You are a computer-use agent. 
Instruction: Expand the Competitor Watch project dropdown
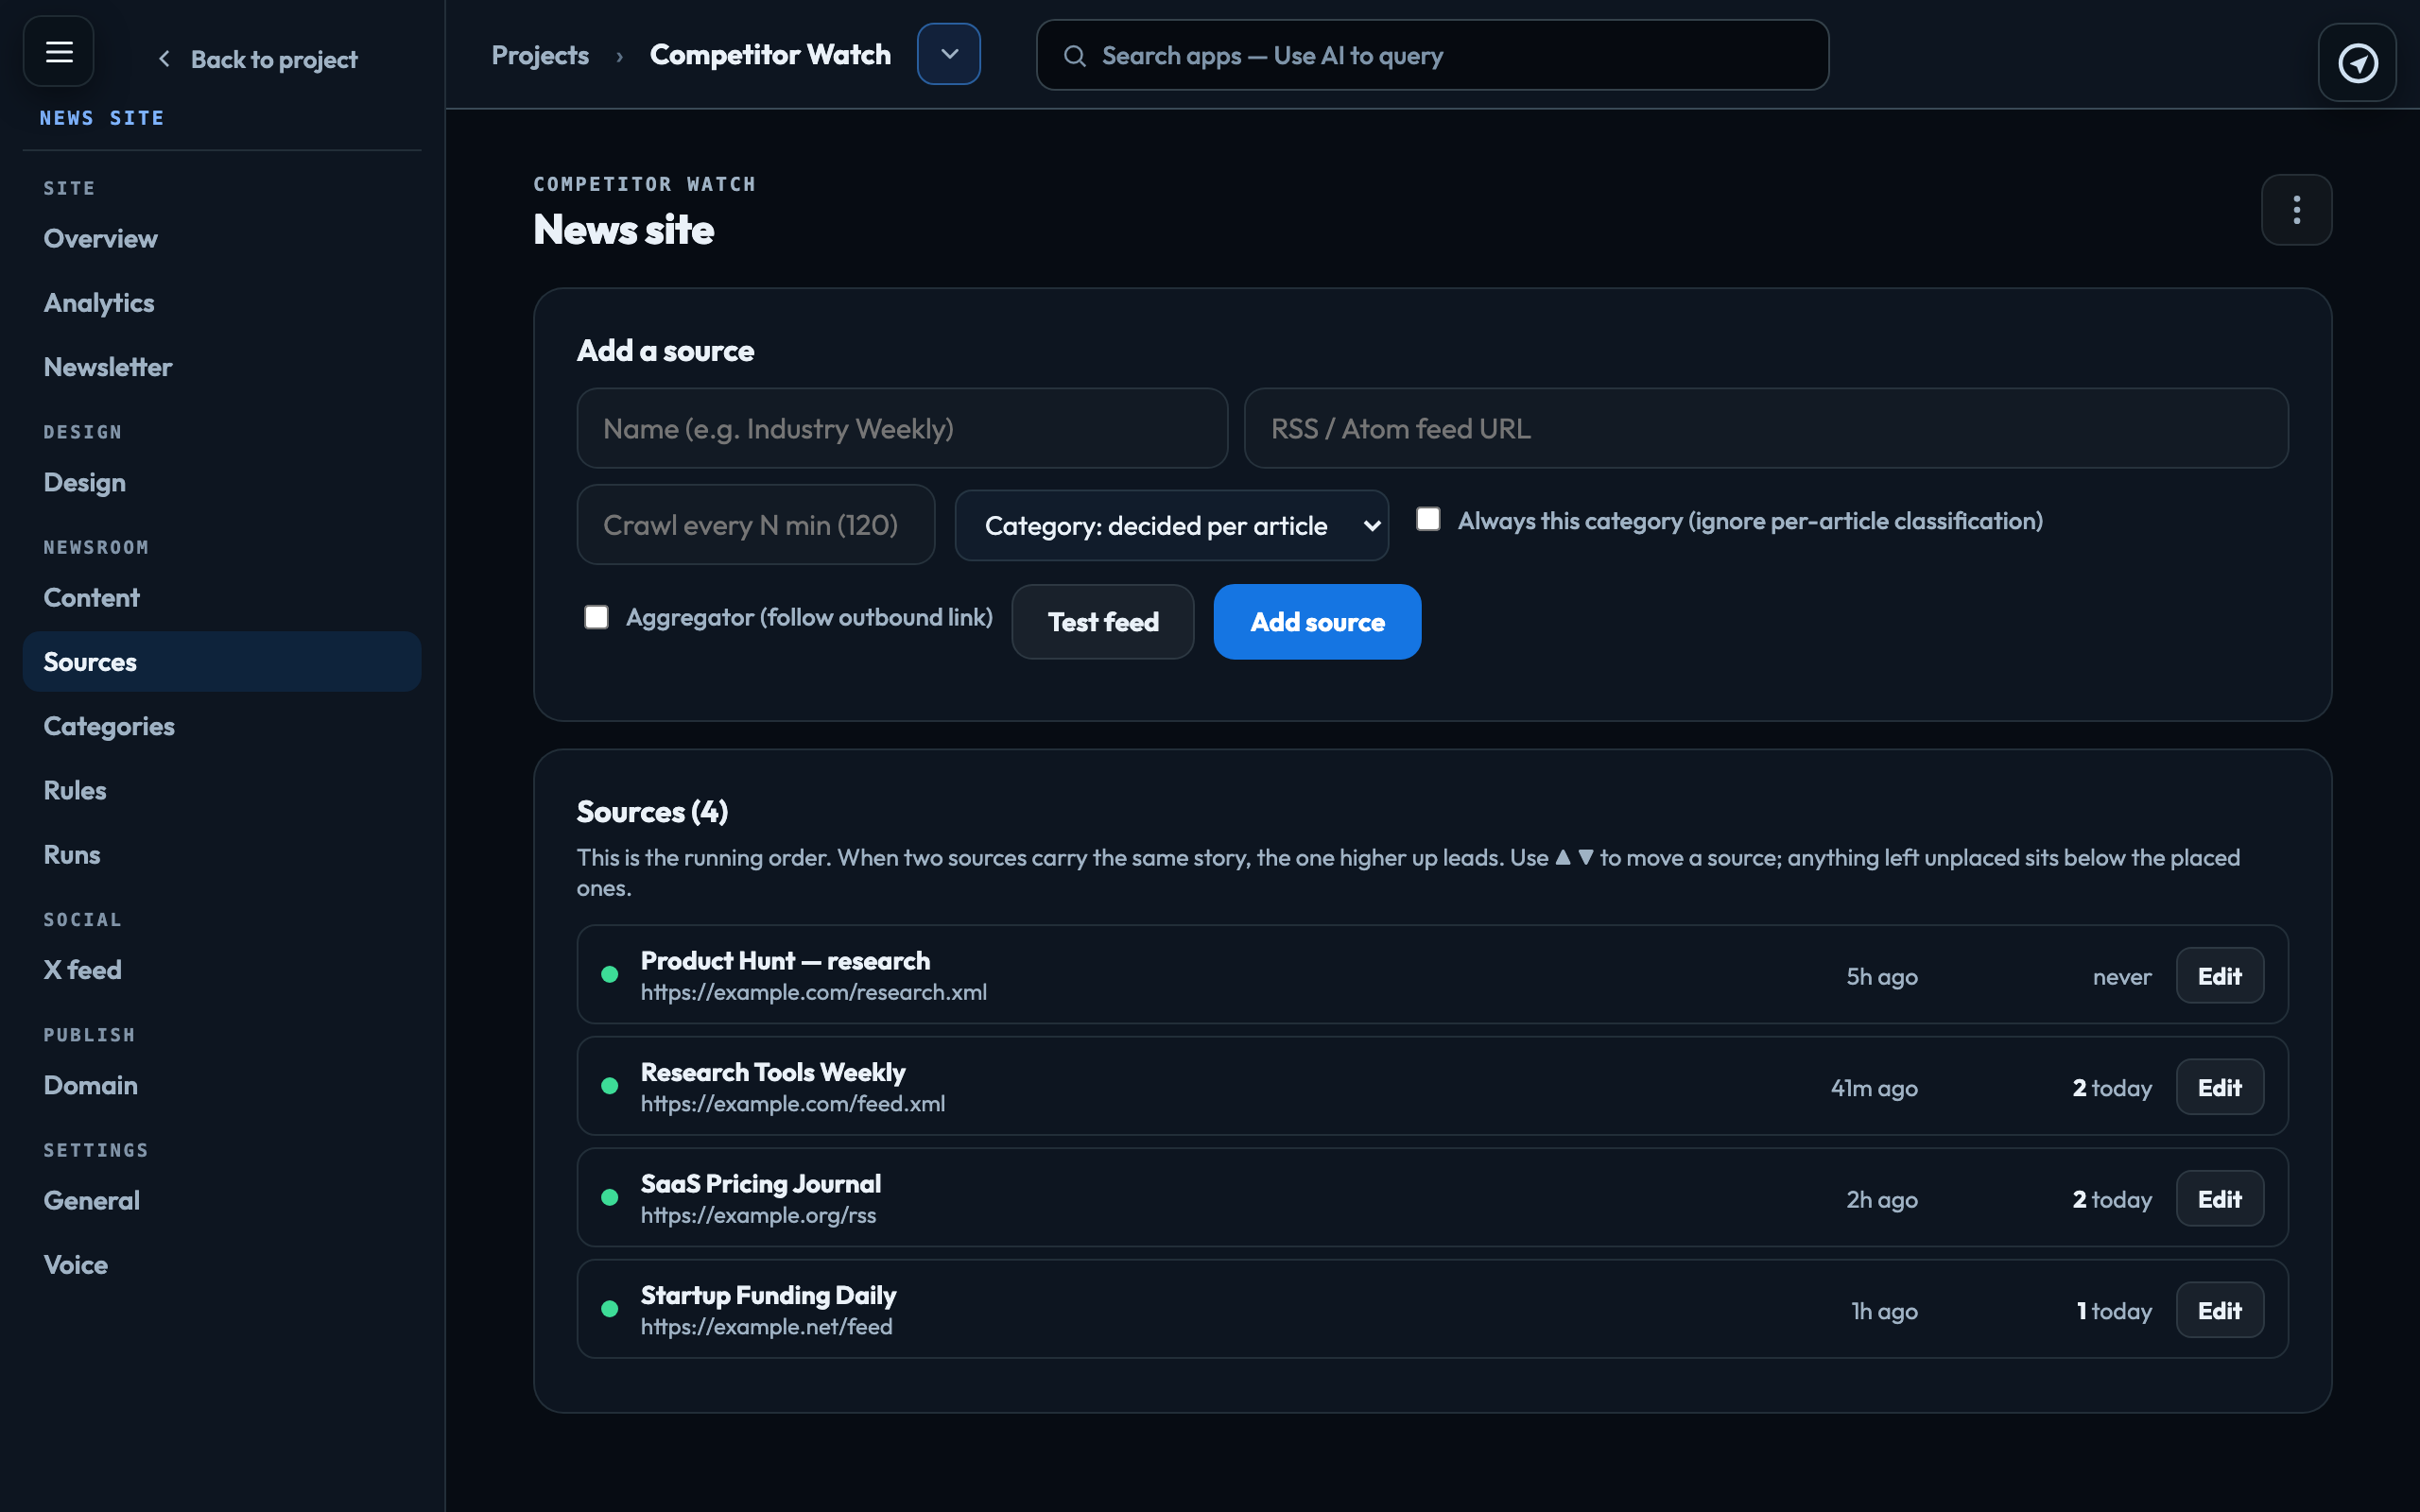coord(949,54)
